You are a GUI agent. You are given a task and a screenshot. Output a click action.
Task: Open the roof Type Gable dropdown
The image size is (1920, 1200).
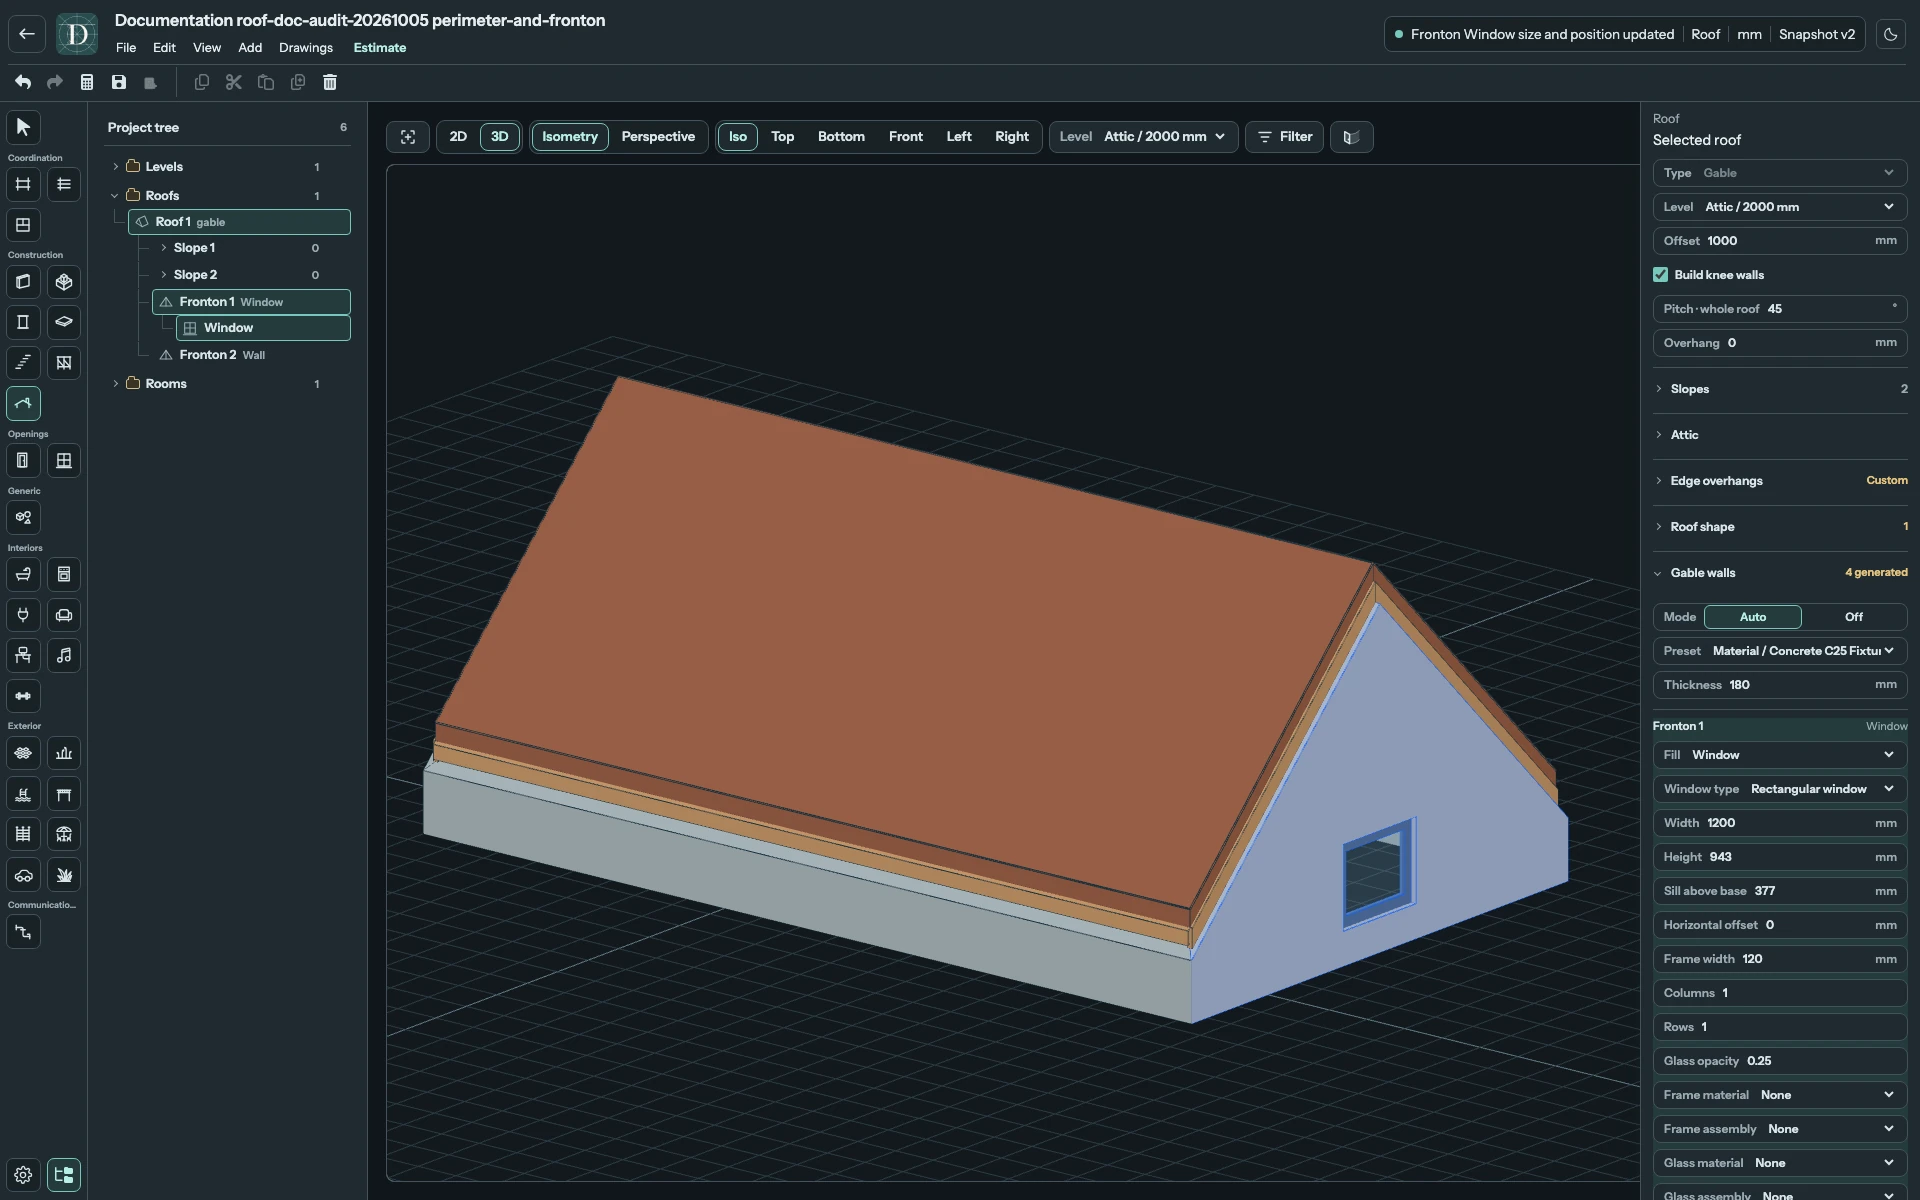coord(1779,173)
